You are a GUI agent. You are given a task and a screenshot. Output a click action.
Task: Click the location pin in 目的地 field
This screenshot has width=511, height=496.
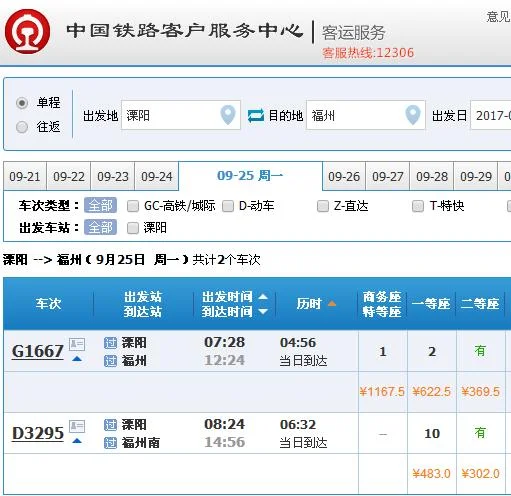(413, 115)
